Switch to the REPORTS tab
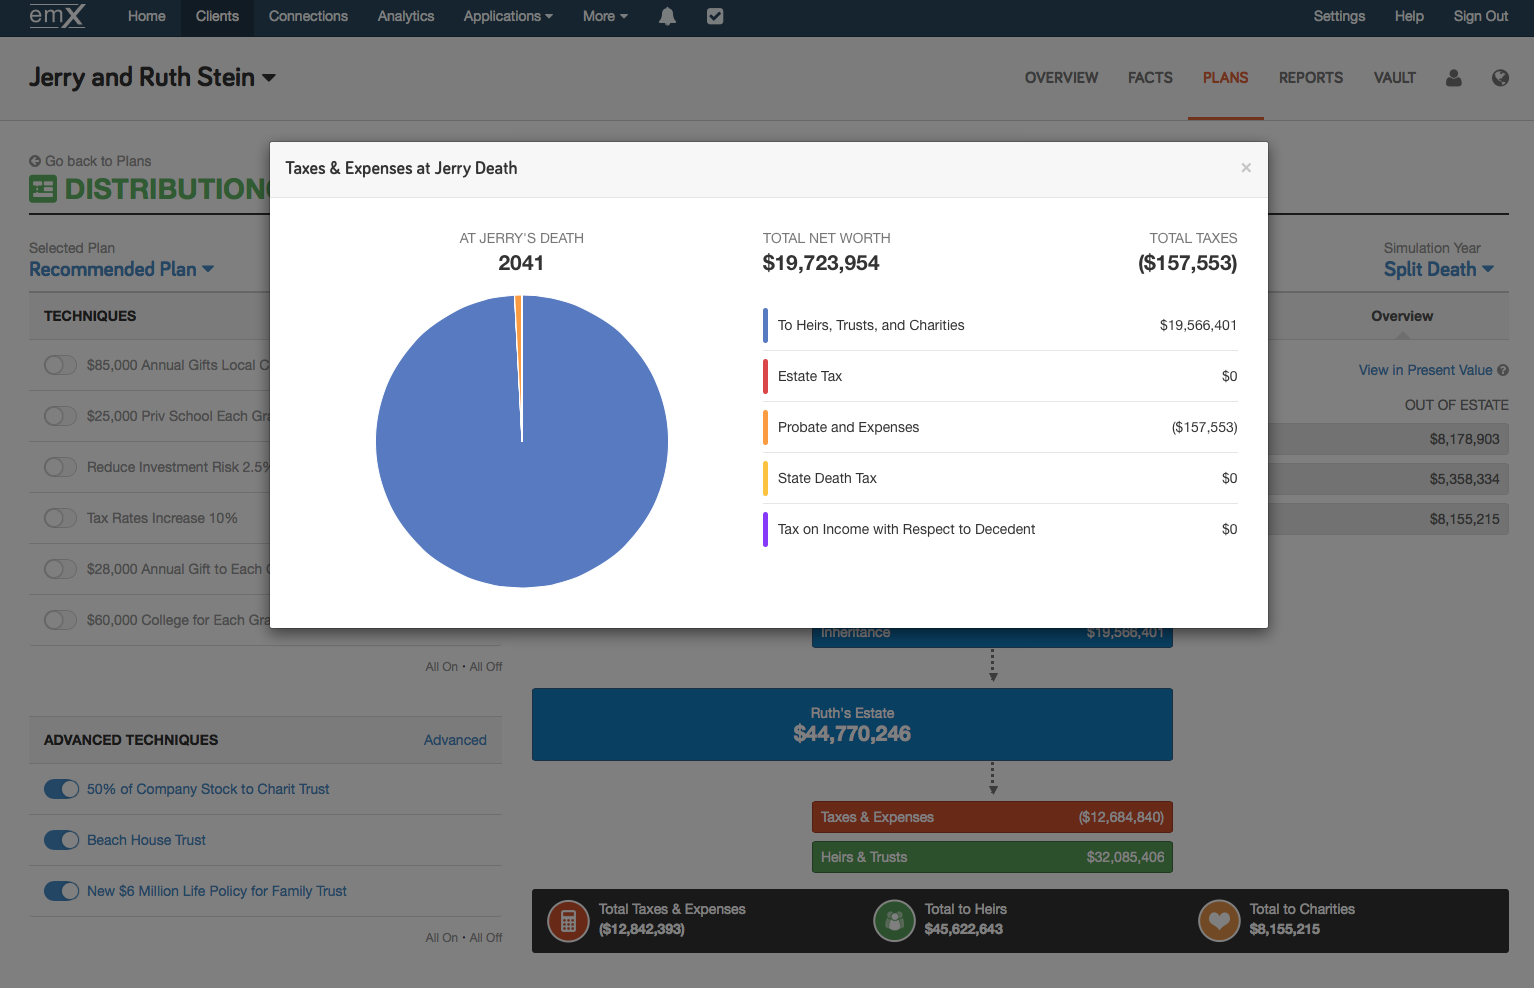 [x=1310, y=77]
